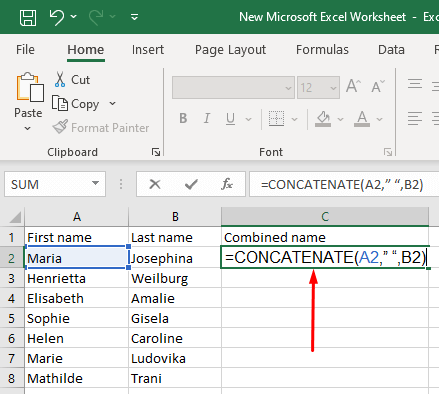Open the Formulas tab
The height and width of the screenshot is (394, 439).
point(322,50)
